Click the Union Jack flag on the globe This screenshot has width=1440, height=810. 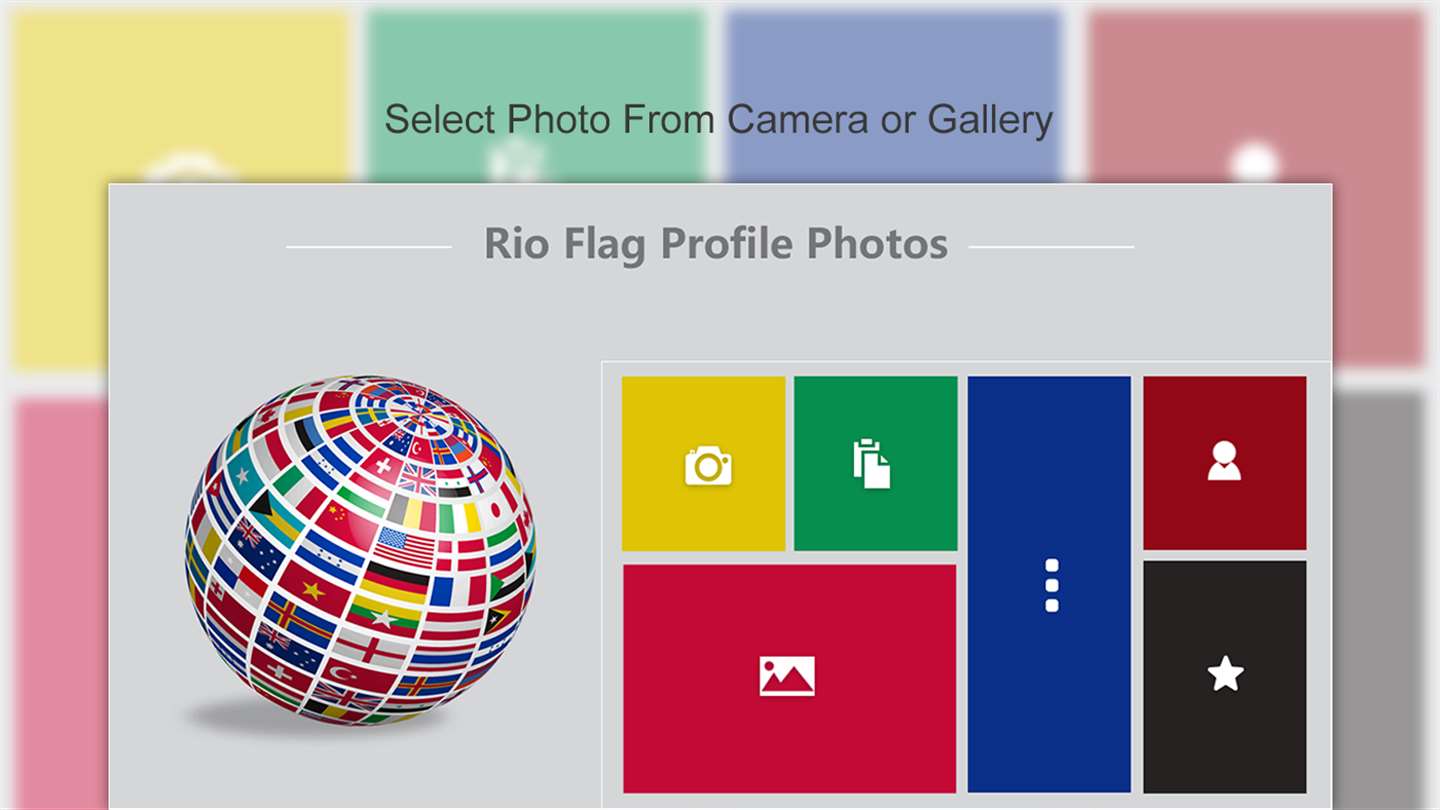click(x=416, y=478)
